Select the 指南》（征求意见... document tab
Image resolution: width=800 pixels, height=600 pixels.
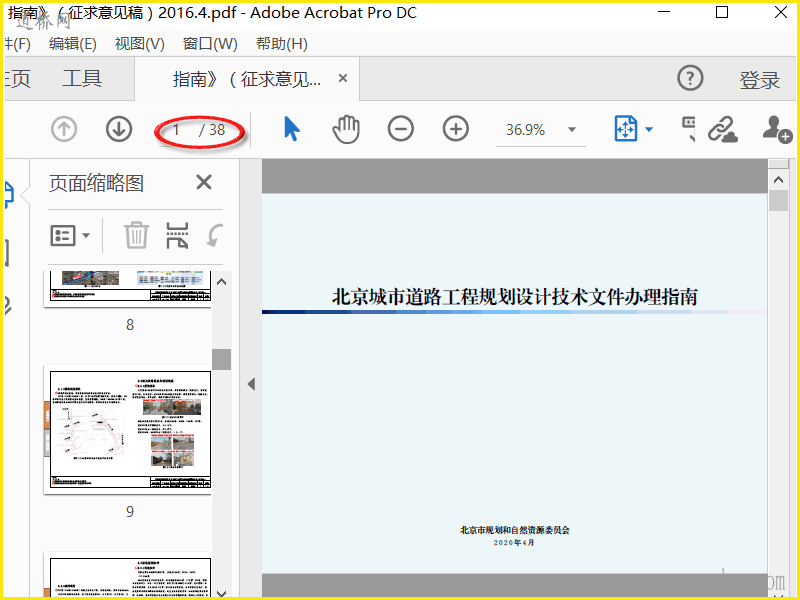click(x=247, y=79)
